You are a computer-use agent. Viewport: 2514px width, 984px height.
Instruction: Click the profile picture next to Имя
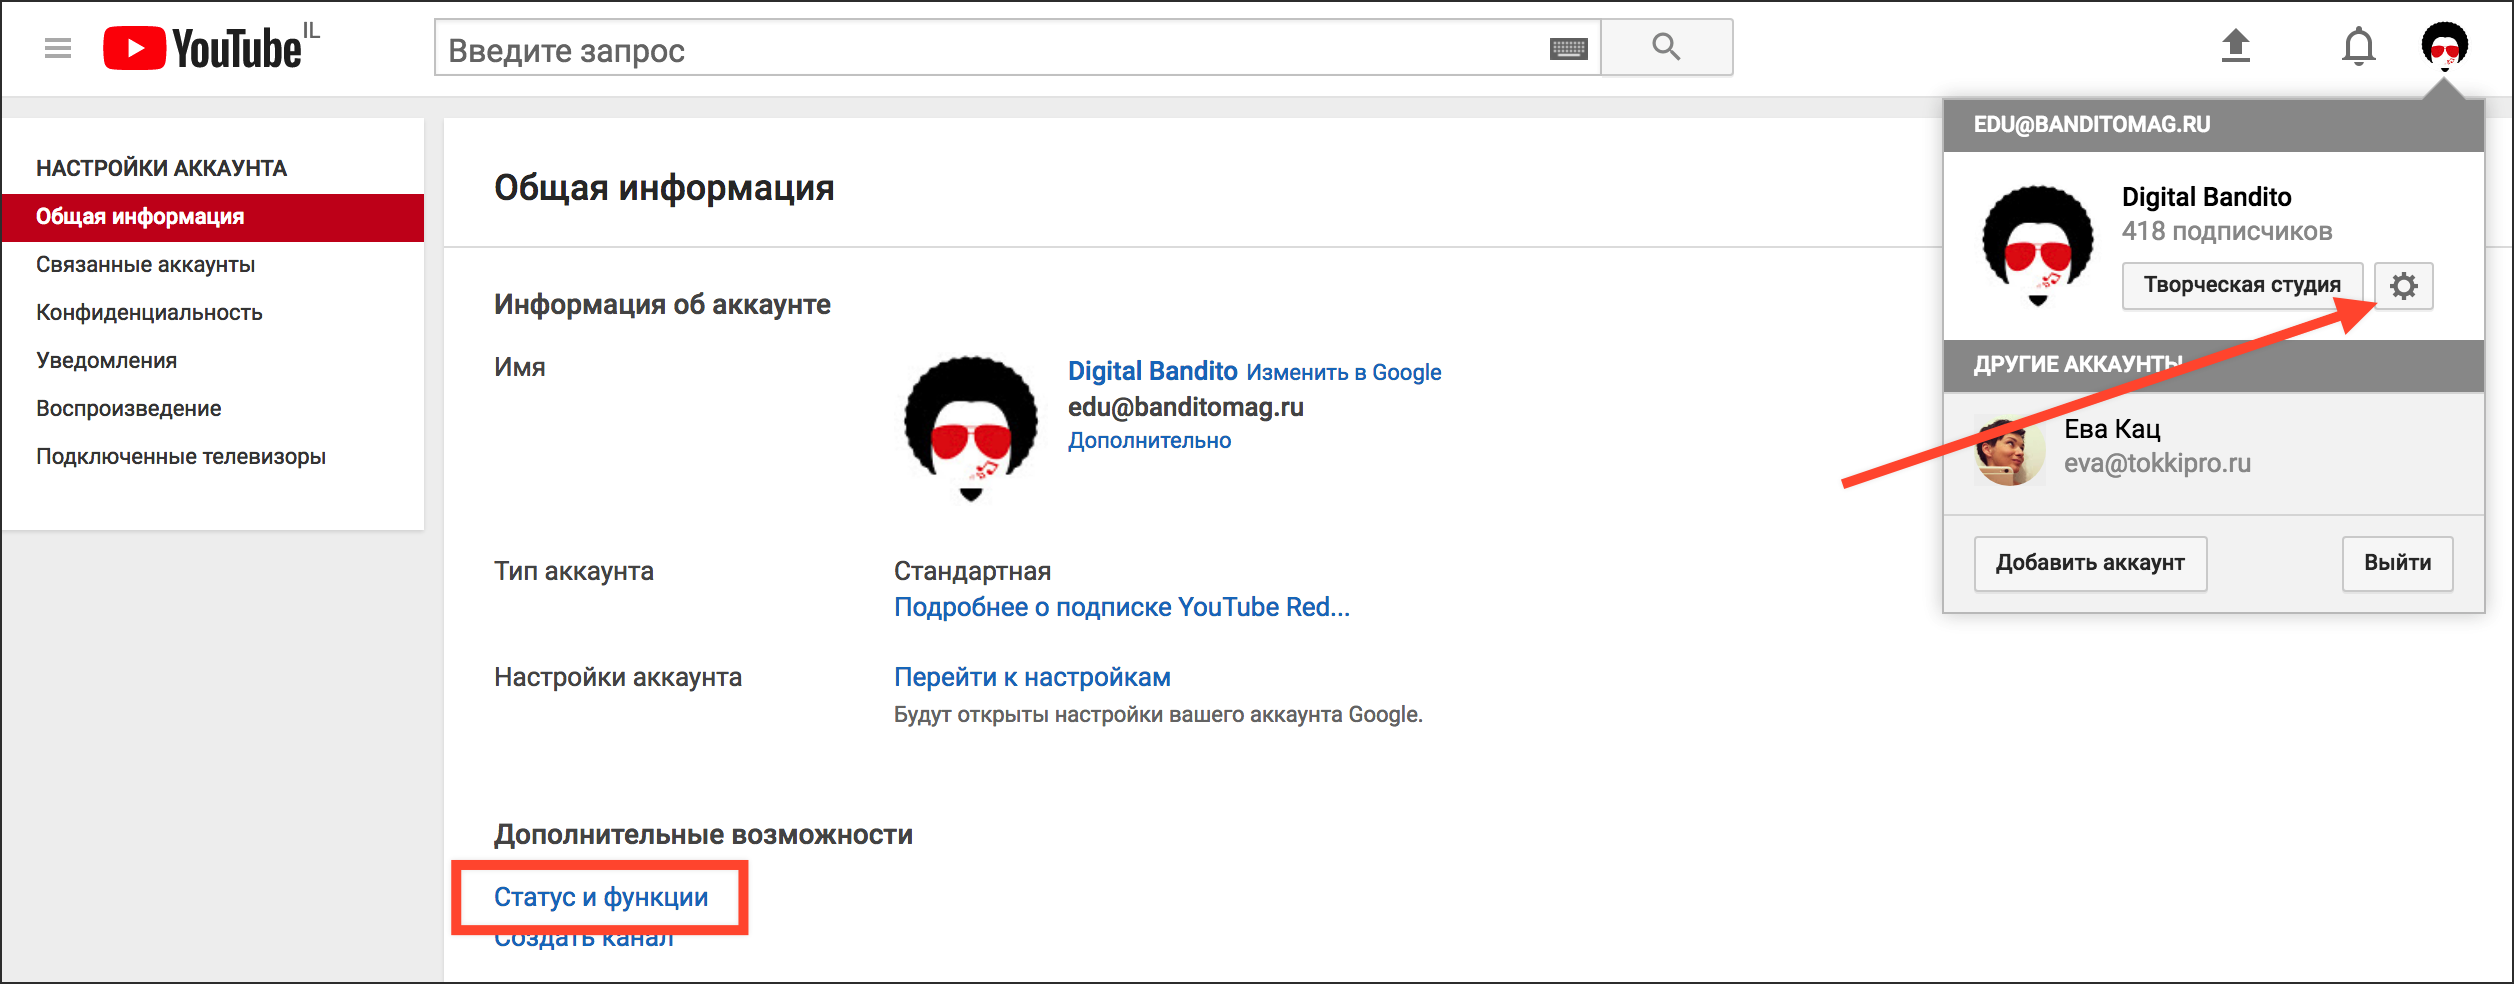[x=970, y=428]
